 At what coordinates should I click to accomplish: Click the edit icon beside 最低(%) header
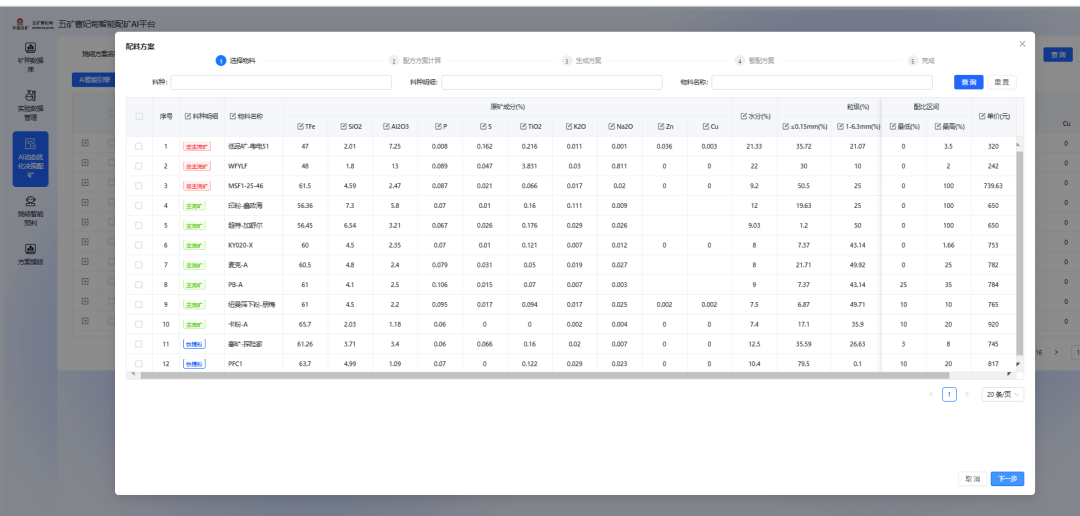pos(893,127)
